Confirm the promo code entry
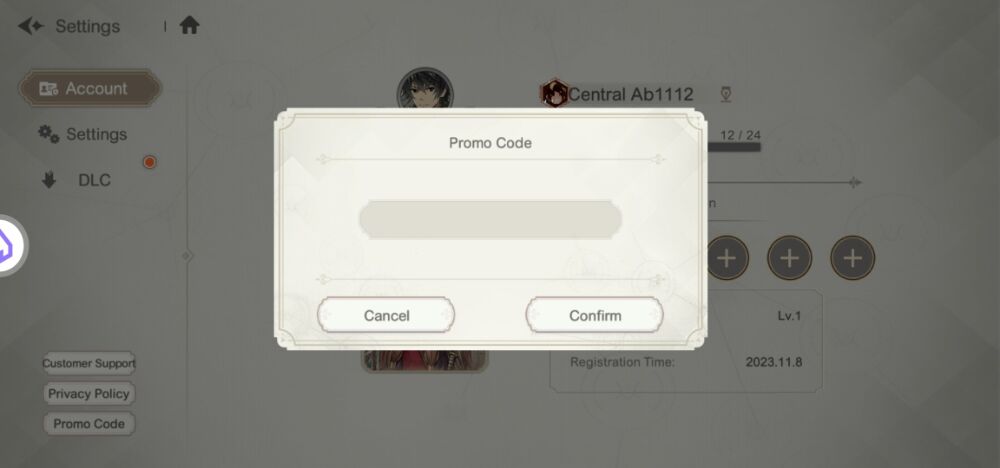Viewport: 1000px width, 468px height. click(594, 315)
